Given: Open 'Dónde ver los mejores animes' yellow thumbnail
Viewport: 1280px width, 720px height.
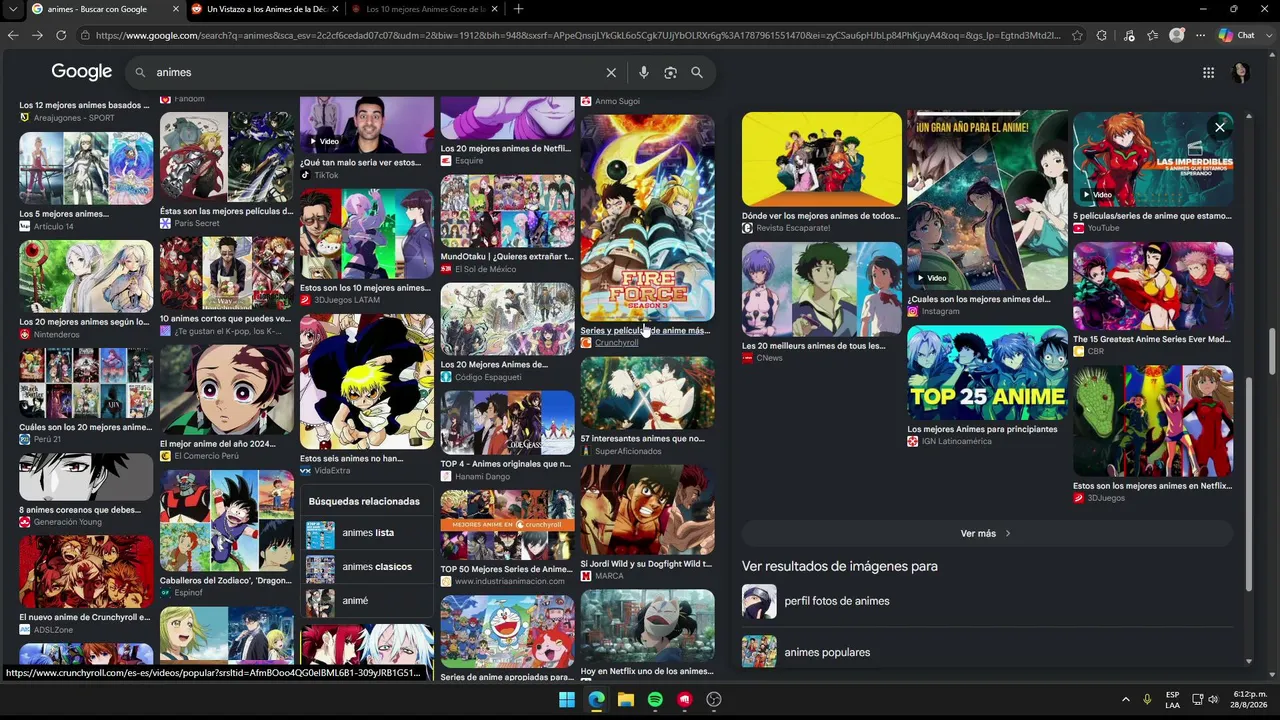Looking at the screenshot, I should [x=822, y=159].
